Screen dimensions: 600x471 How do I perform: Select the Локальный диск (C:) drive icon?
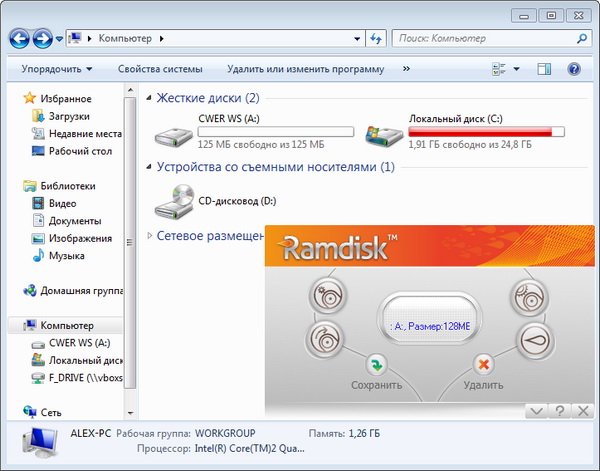pos(384,136)
